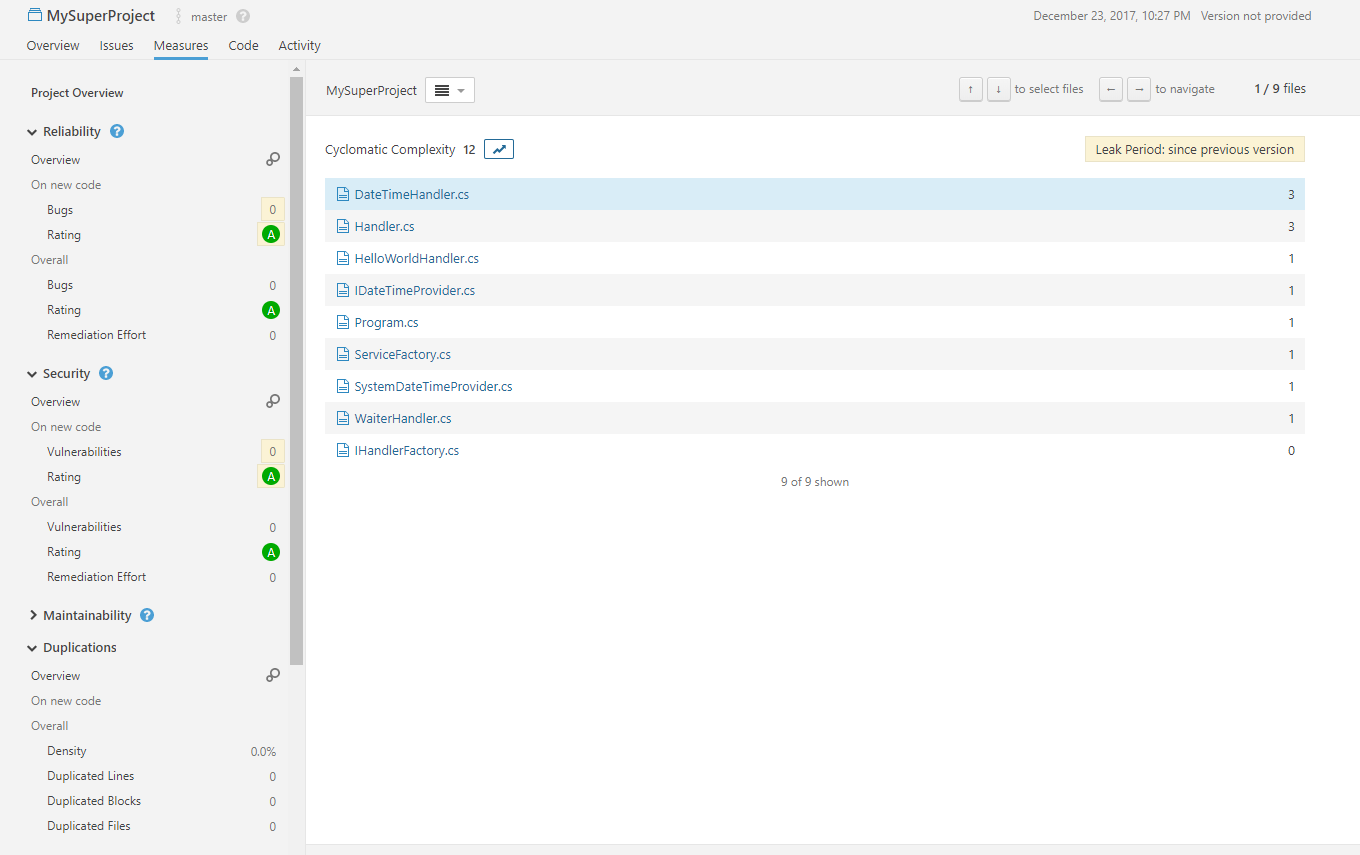Switch to the Activity tab
Viewport: 1360px width, 855px height.
[299, 45]
